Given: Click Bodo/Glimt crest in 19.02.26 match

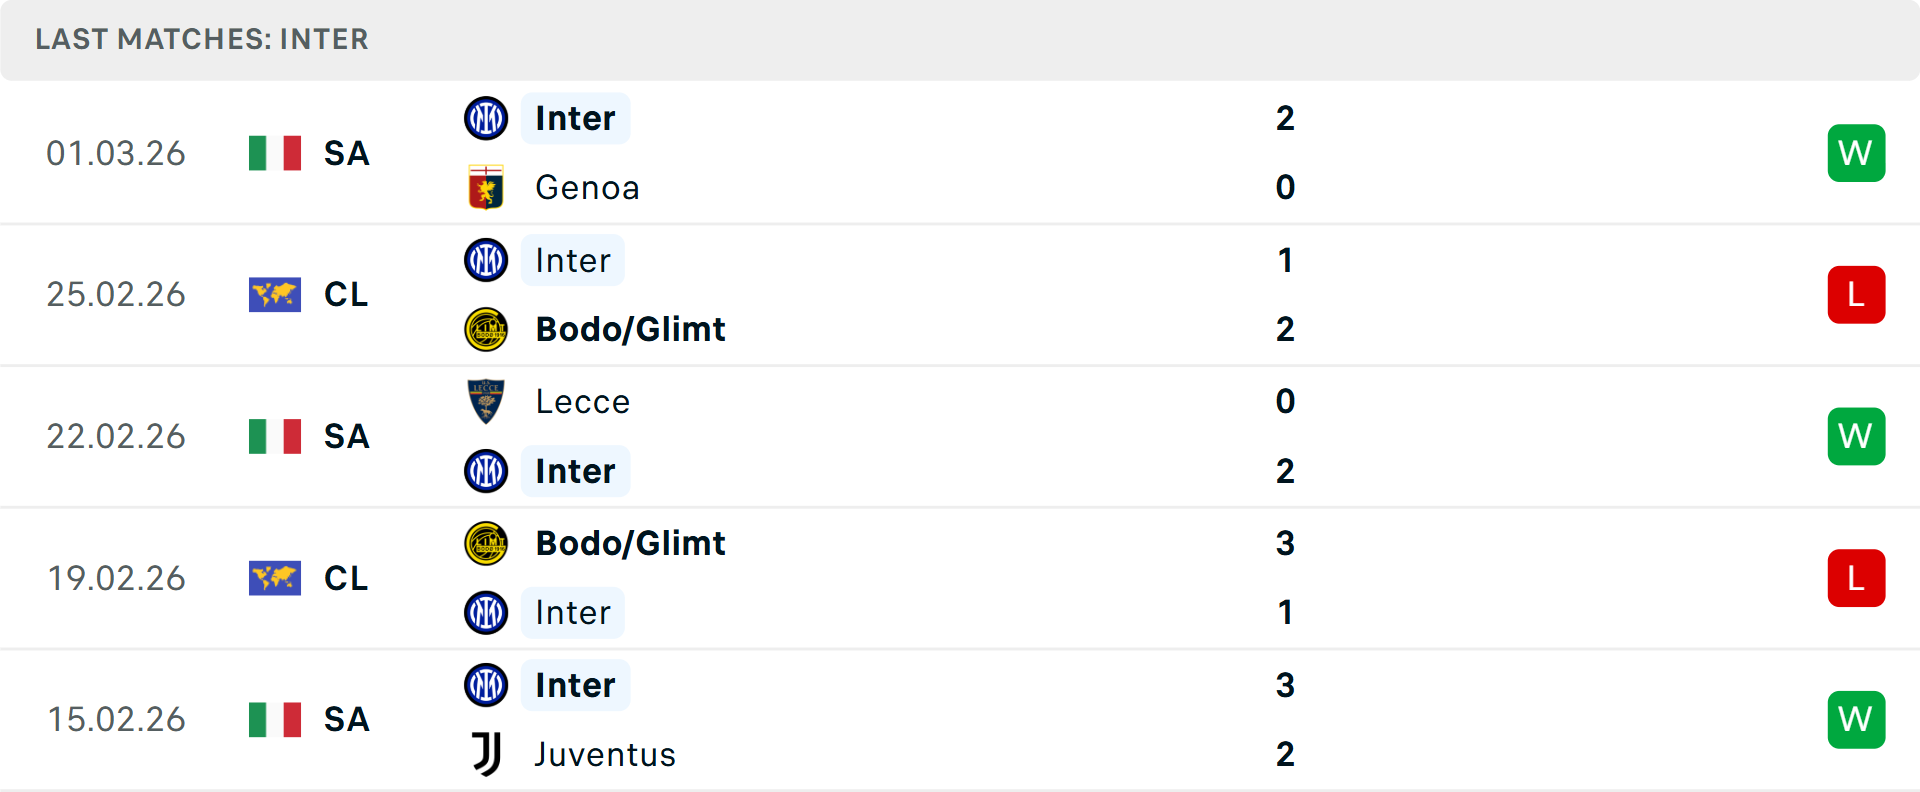Looking at the screenshot, I should (x=486, y=543).
